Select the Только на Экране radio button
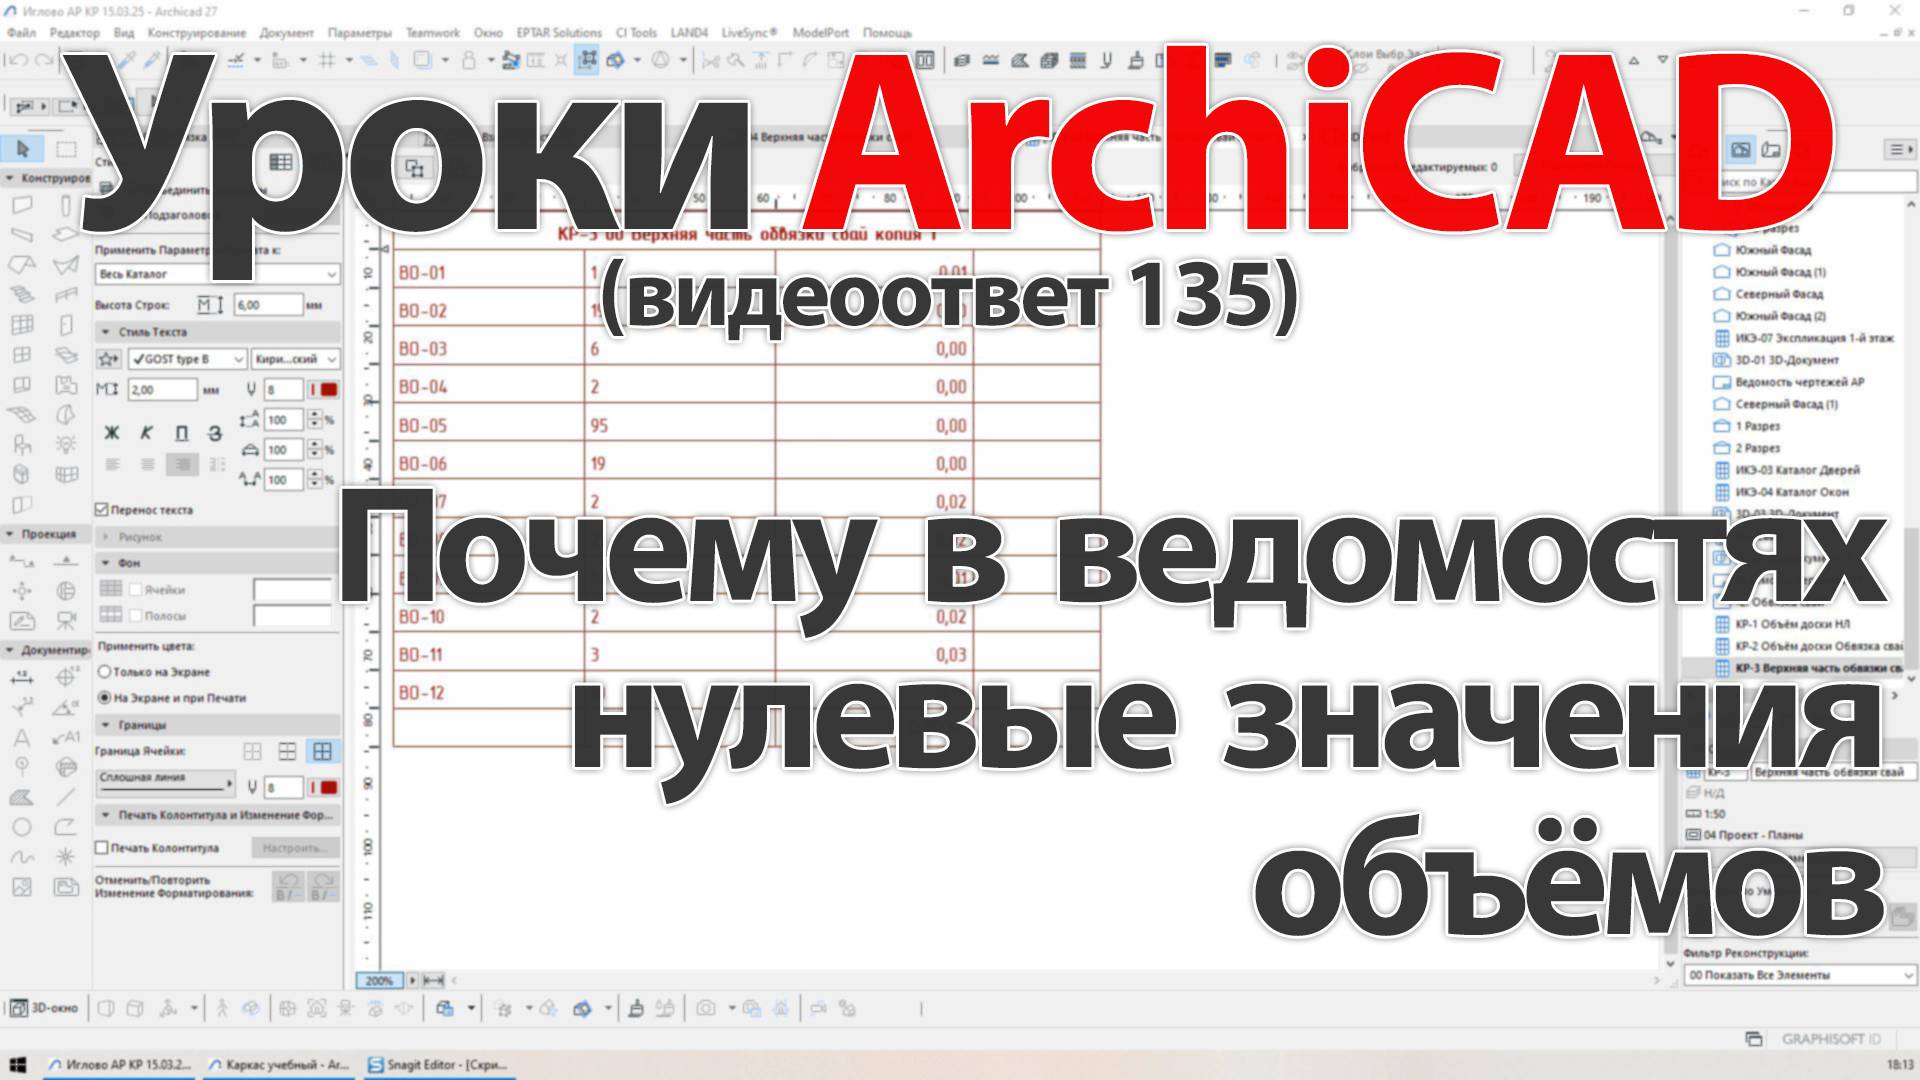Viewport: 1920px width, 1080px height. pyautogui.click(x=103, y=672)
